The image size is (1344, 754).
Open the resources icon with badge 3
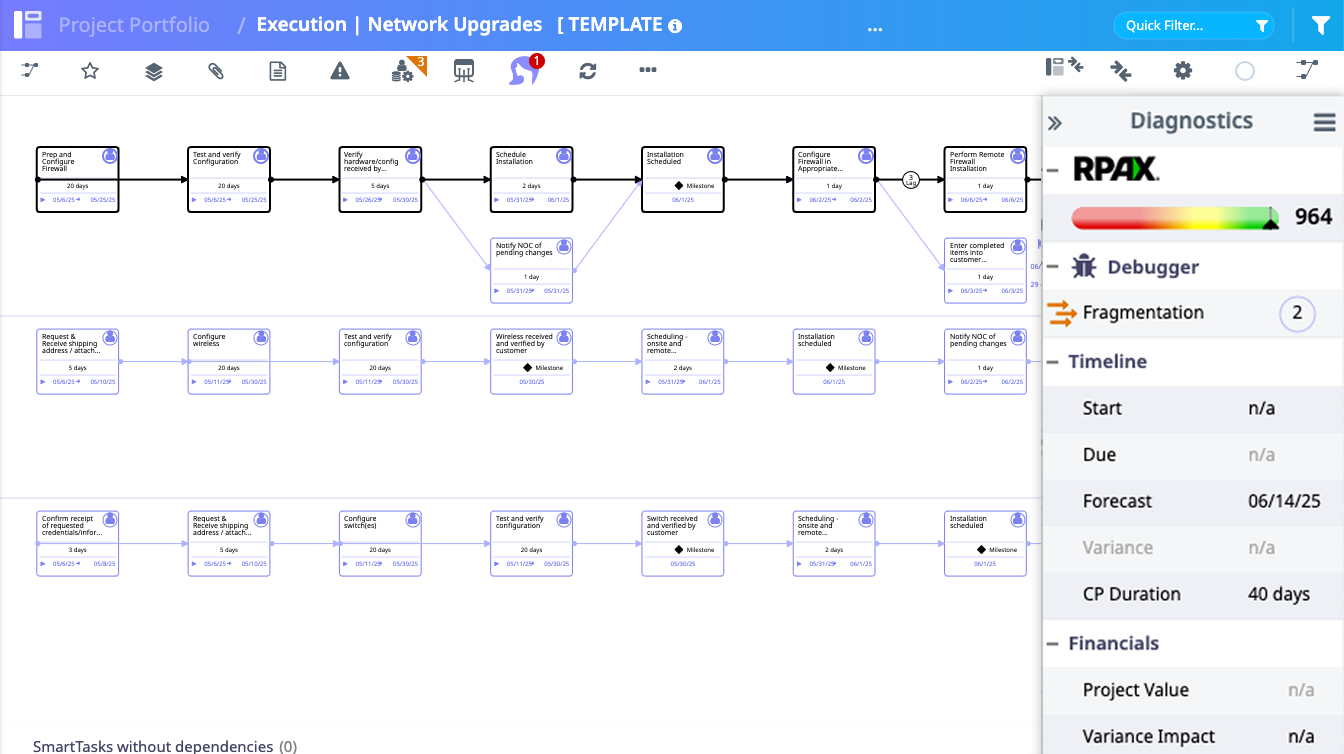tap(403, 70)
